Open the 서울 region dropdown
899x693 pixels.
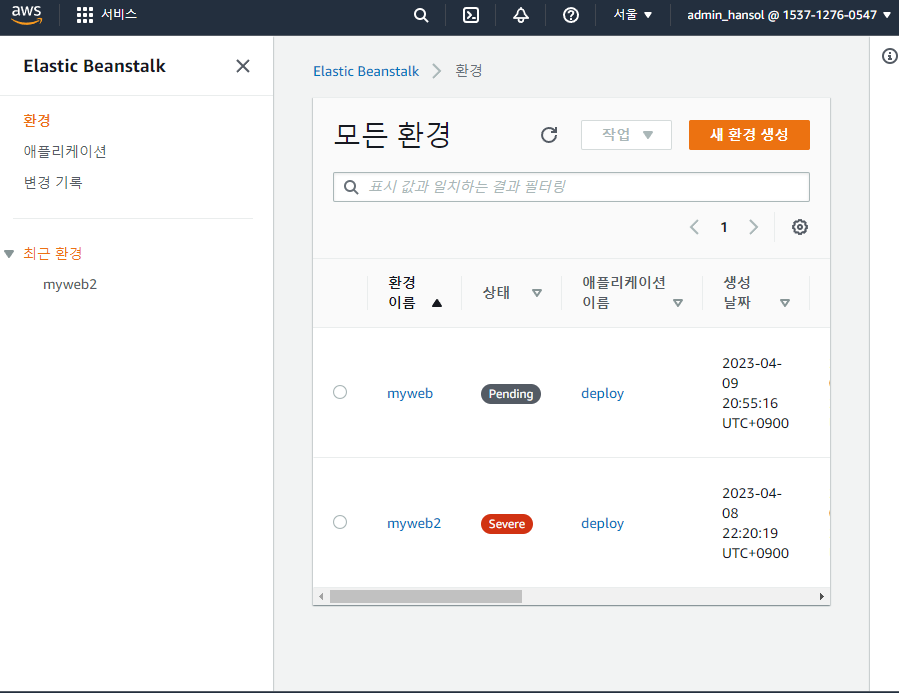tap(632, 15)
